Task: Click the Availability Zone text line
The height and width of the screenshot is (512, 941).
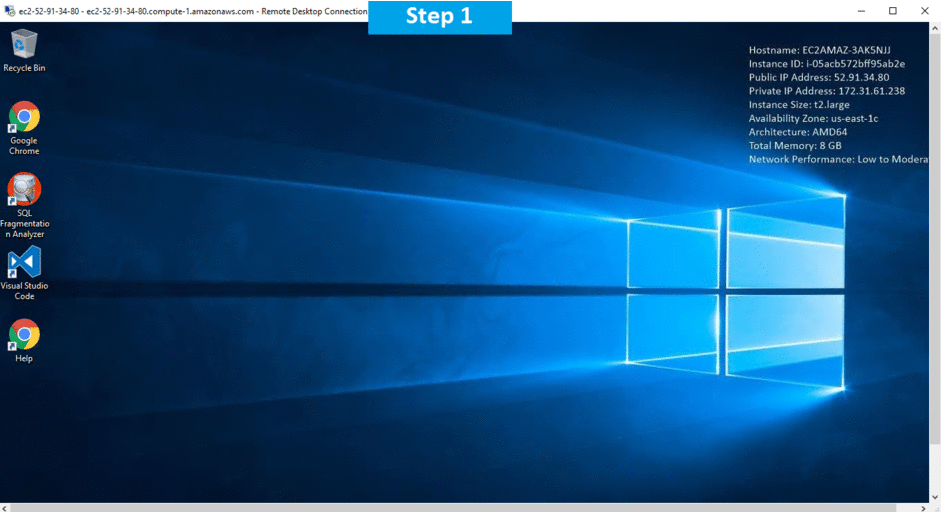Action: tap(813, 118)
